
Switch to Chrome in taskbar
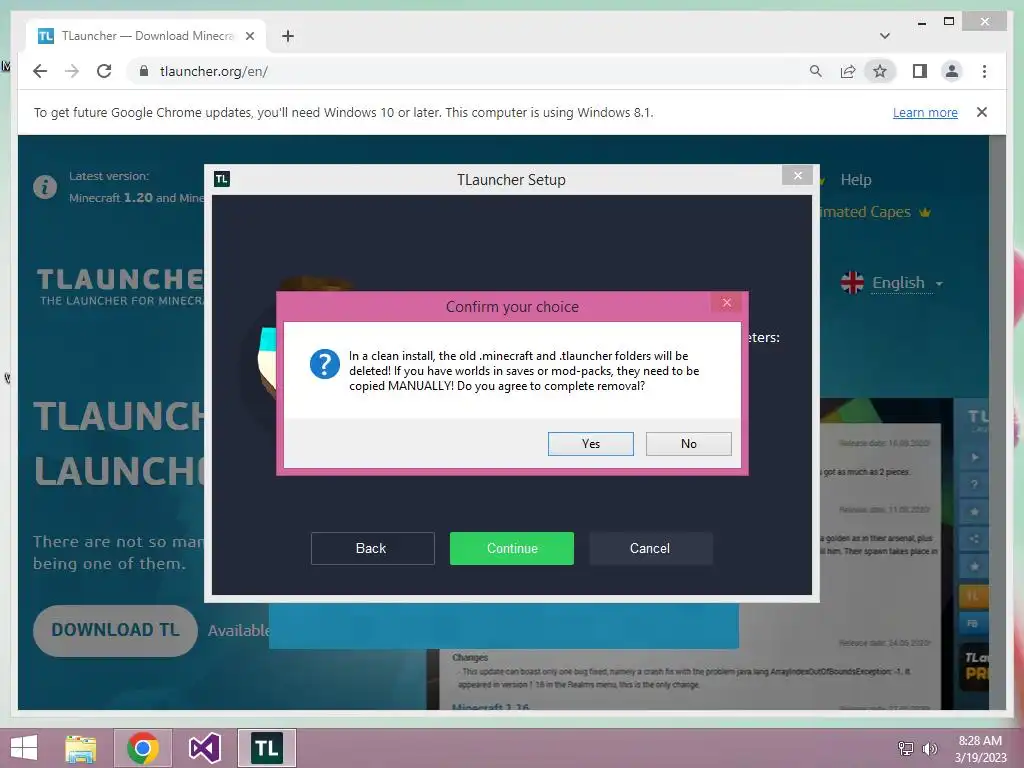coord(143,748)
